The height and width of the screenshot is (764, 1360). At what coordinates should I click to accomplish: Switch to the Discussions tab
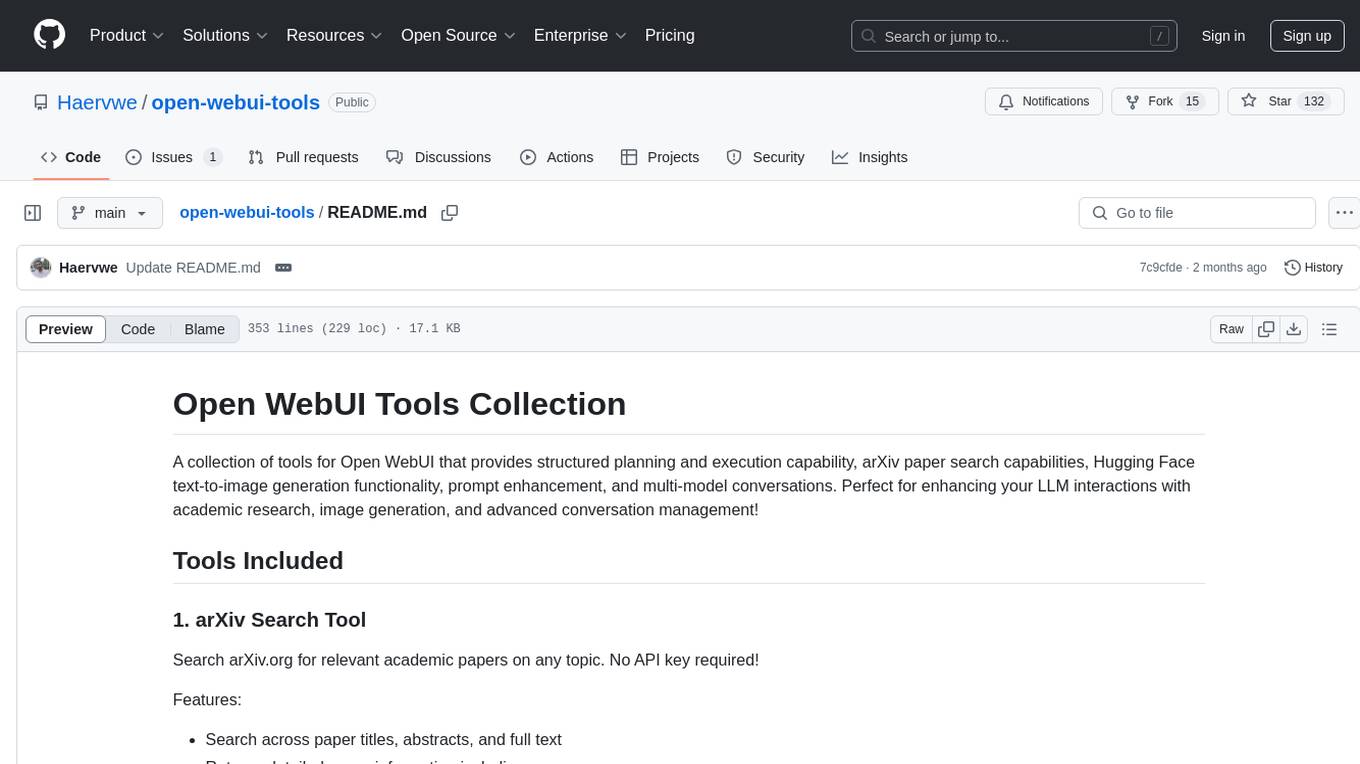439,157
